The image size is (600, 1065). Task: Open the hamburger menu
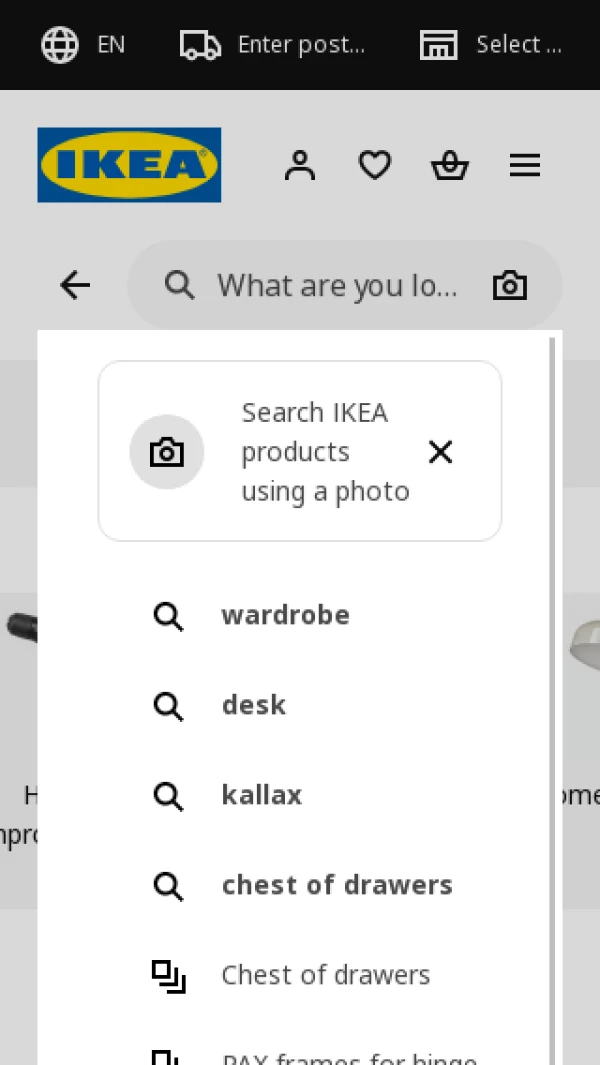[525, 165]
